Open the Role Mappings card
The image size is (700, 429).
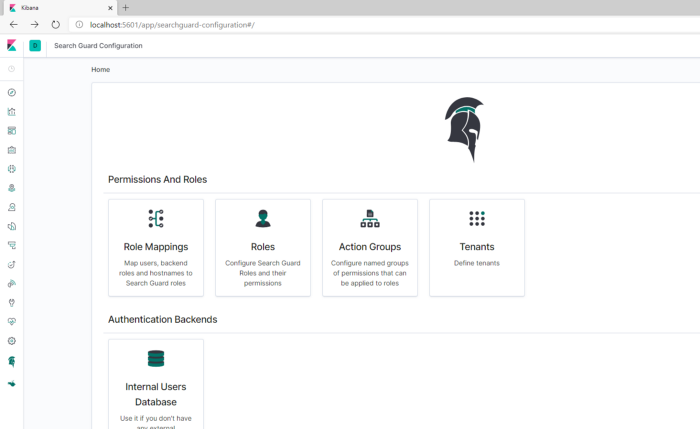156,248
